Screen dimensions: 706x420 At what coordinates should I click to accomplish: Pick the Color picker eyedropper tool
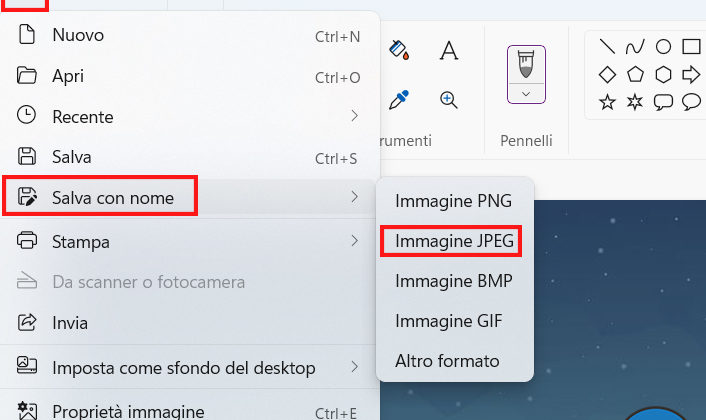point(399,100)
